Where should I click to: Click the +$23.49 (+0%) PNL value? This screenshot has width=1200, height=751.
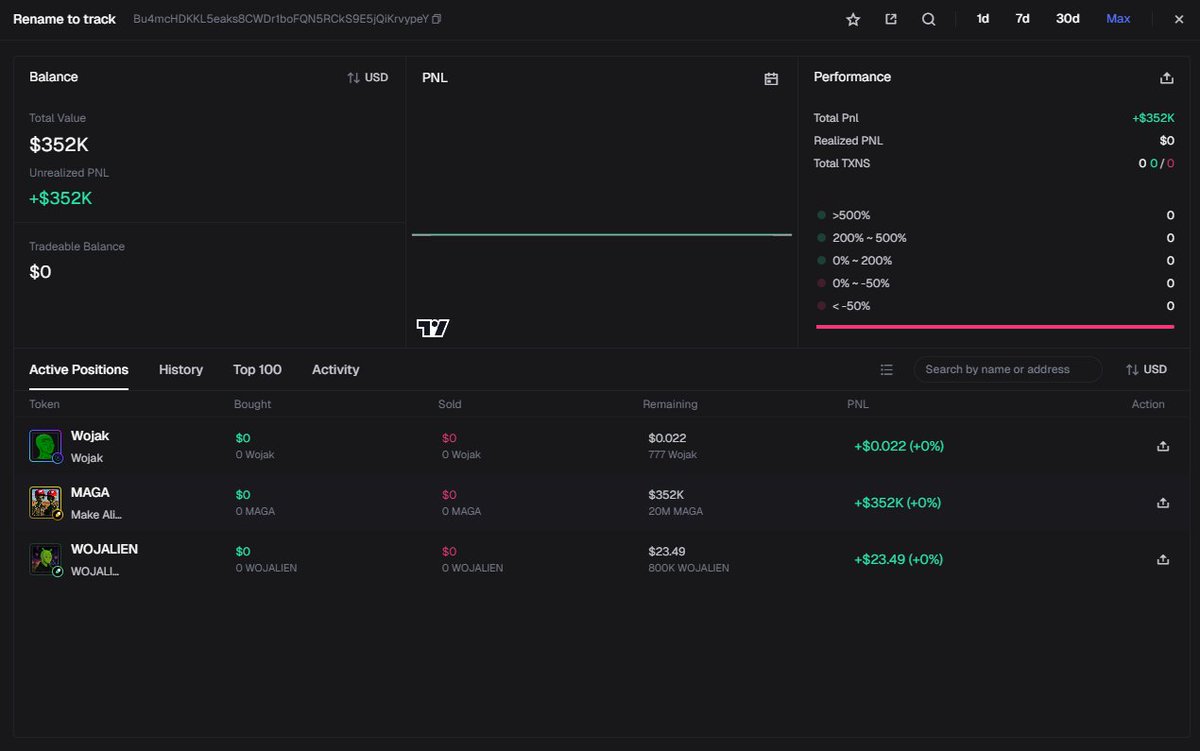[898, 559]
